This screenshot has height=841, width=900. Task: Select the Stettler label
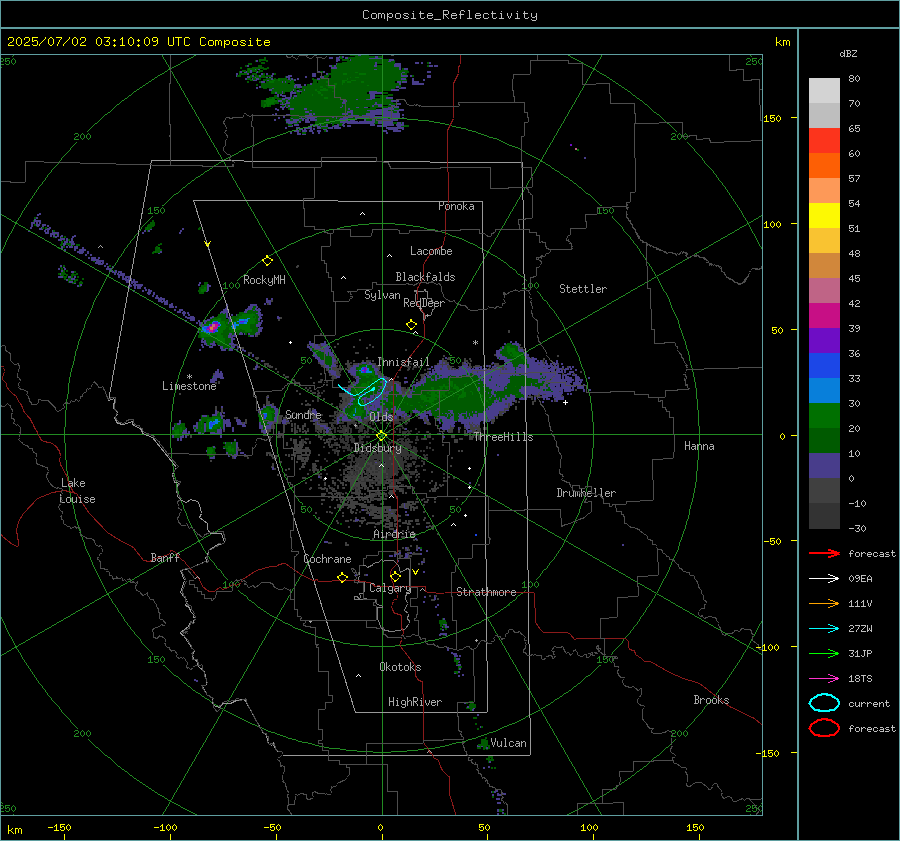coord(583,289)
